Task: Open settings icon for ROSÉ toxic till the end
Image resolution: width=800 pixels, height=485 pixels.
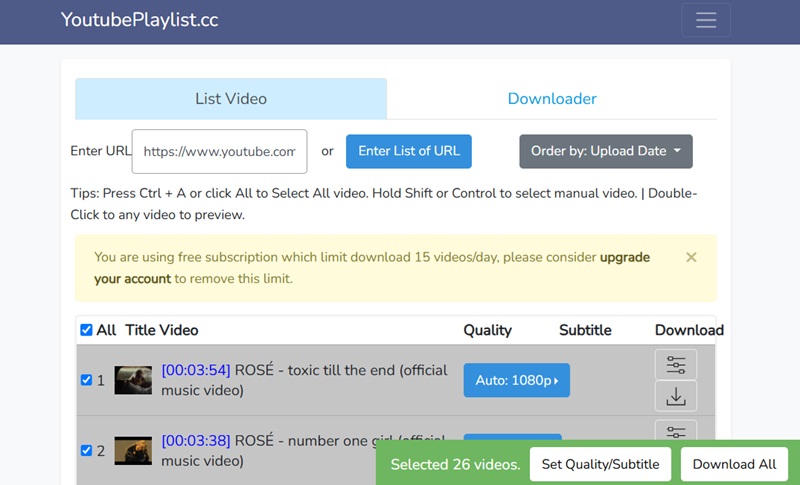Action: coord(676,365)
